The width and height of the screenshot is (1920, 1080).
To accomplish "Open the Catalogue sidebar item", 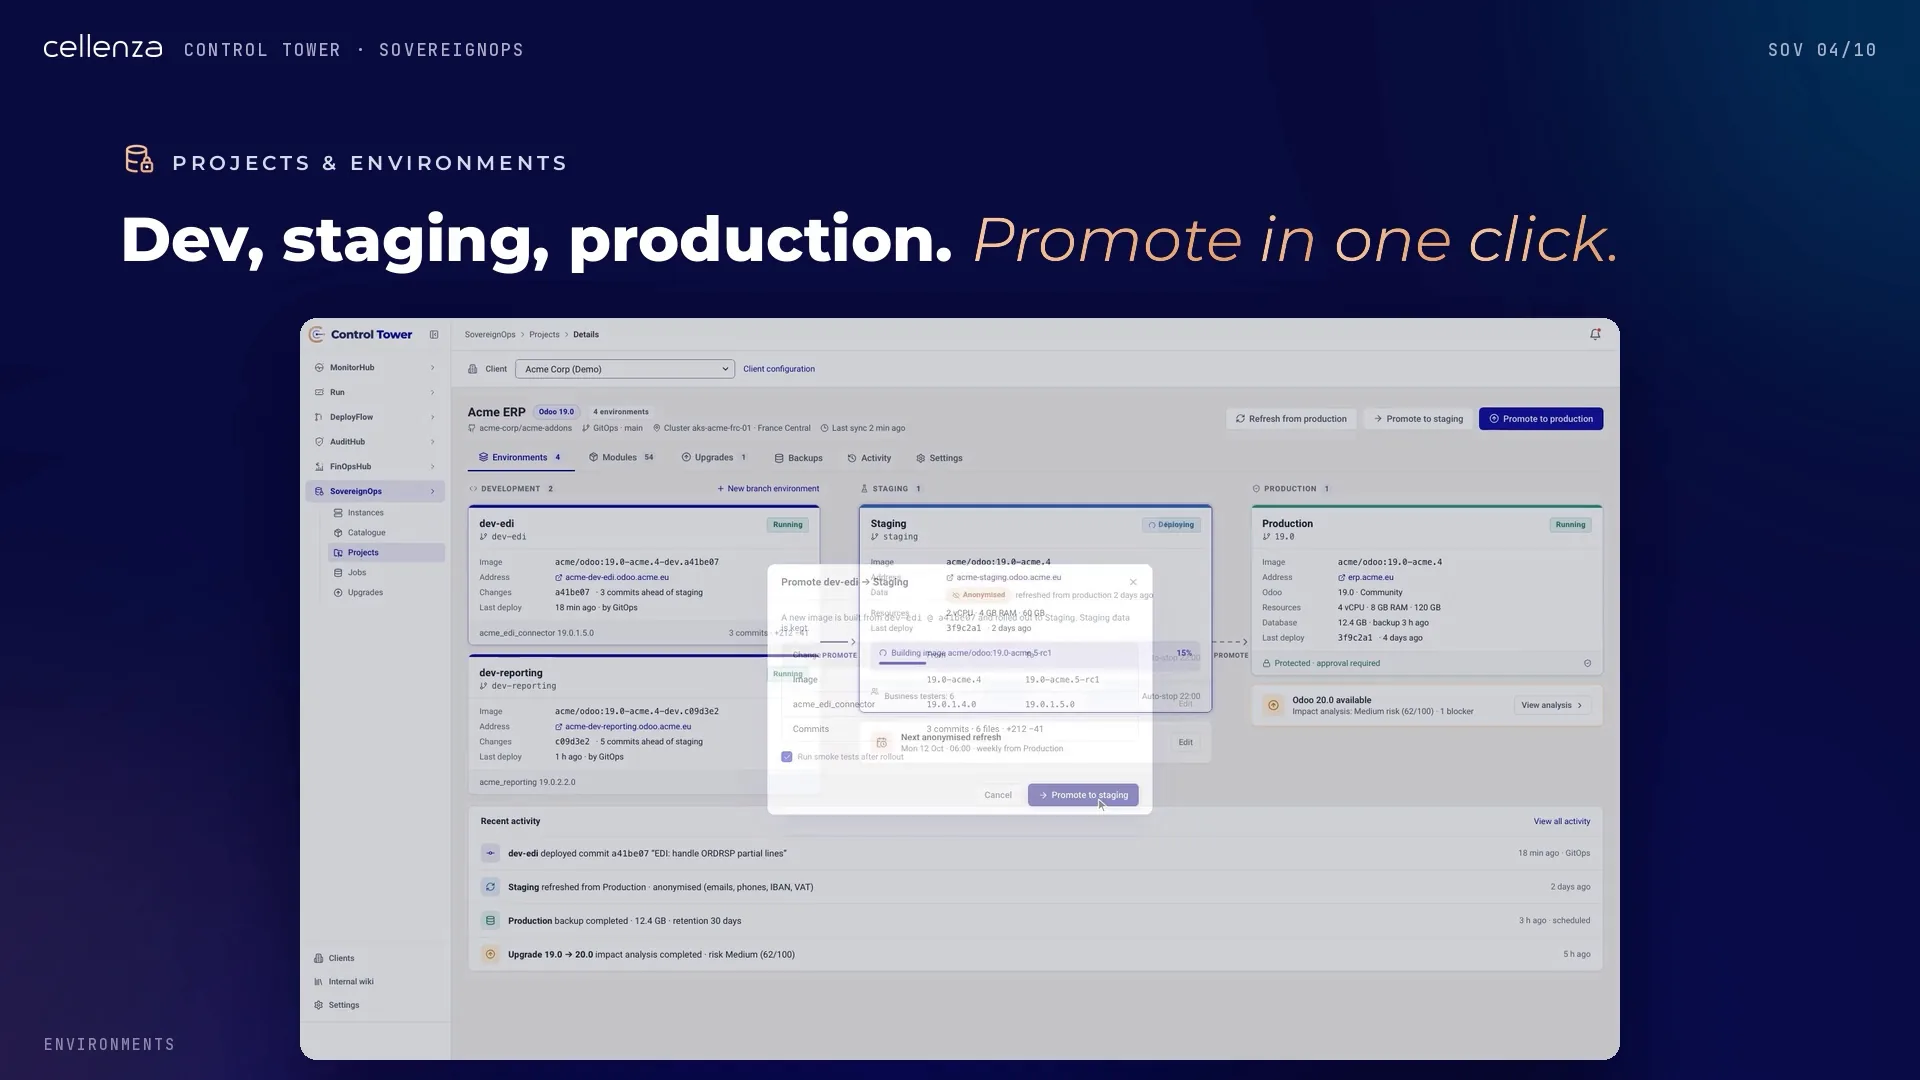I will coord(387,533).
